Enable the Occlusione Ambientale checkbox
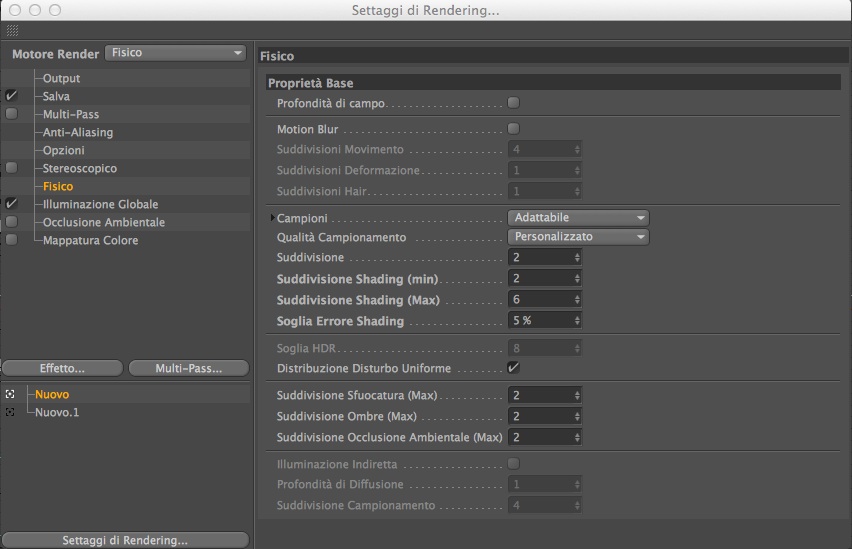Viewport: 852px width, 549px height. click(x=11, y=222)
